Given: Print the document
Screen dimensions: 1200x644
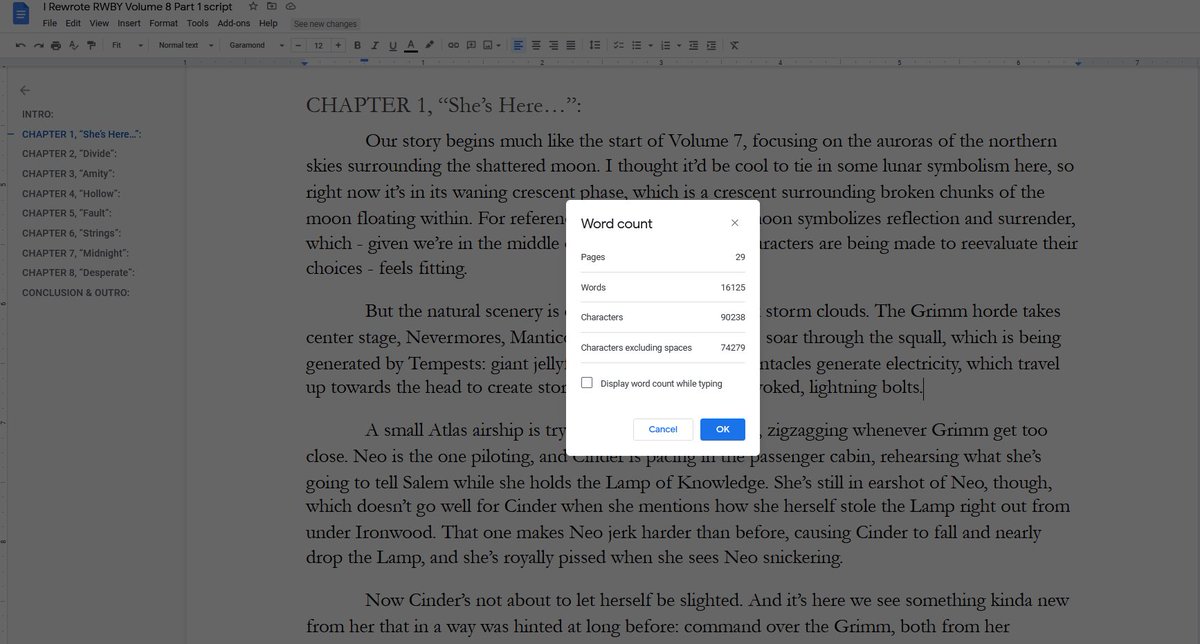Looking at the screenshot, I should click(56, 45).
